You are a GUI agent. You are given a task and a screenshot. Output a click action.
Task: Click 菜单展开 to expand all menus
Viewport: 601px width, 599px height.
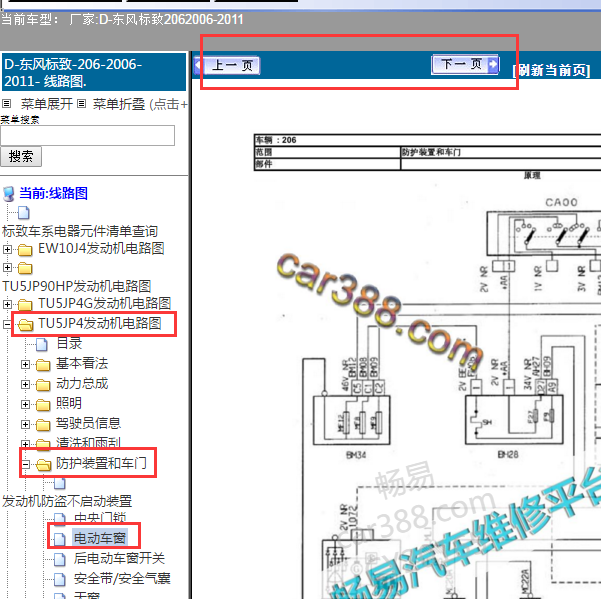click(46, 104)
